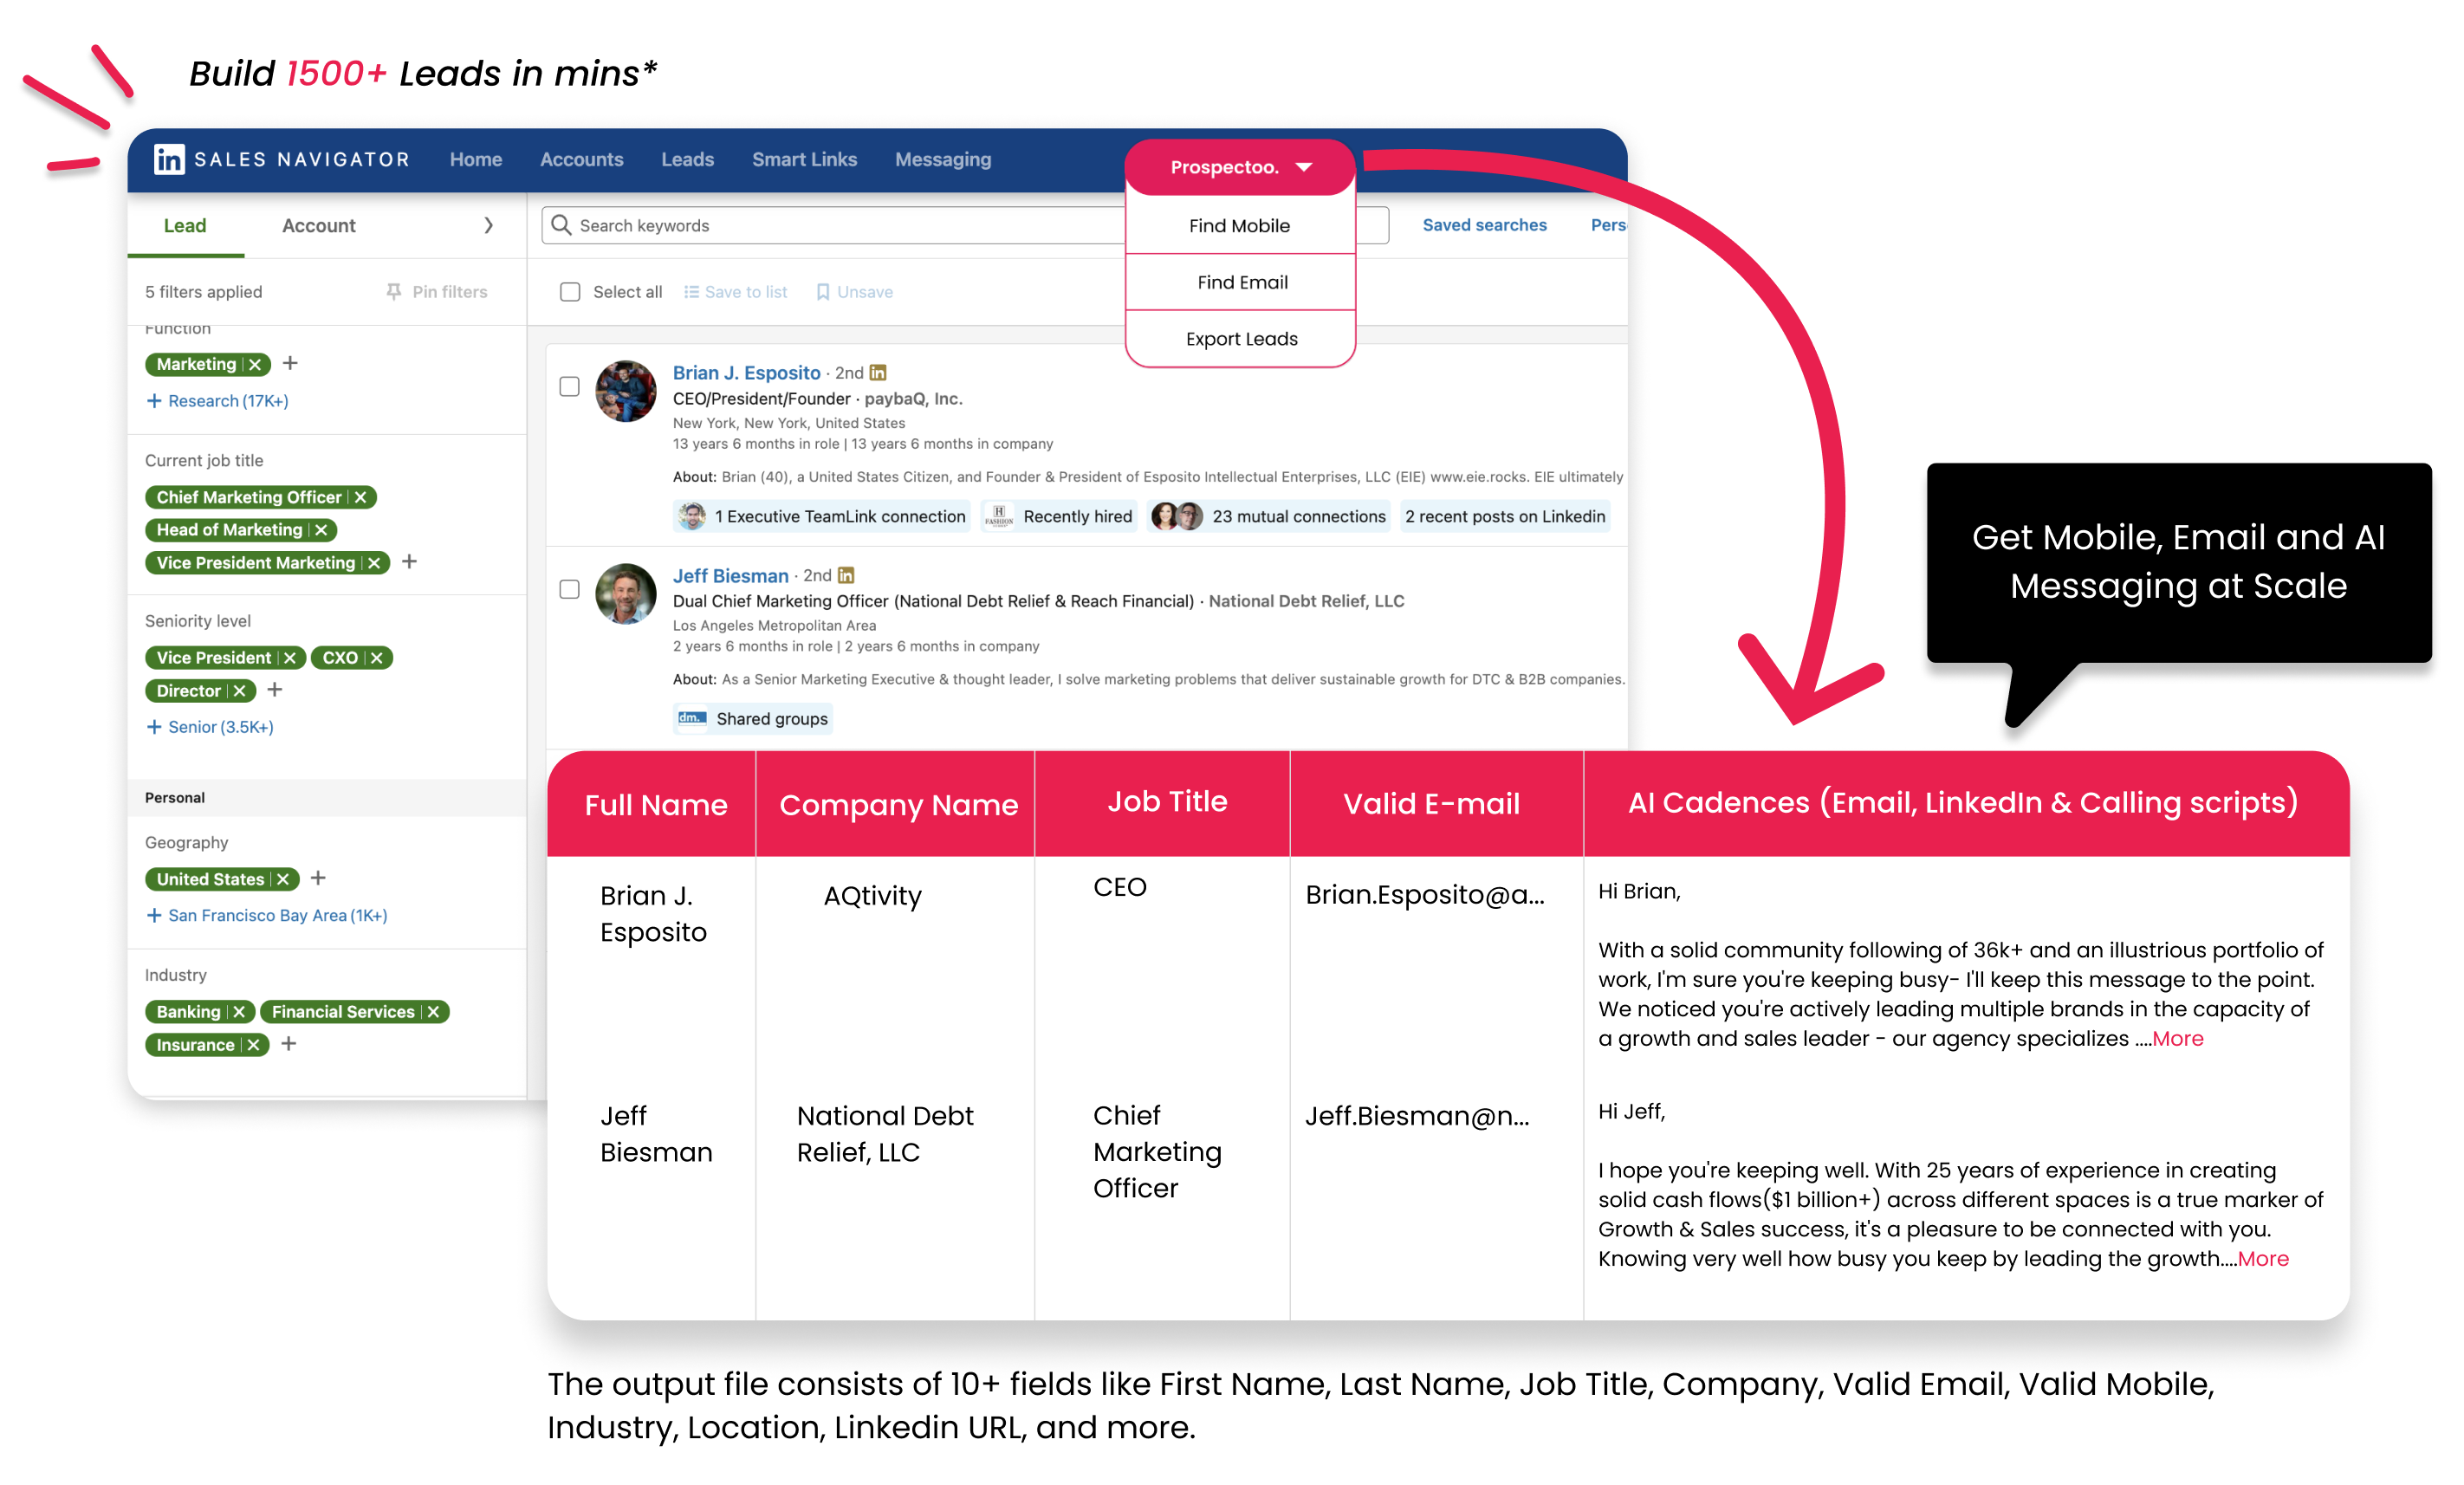Click the AQtivity company cell
The height and width of the screenshot is (1485, 2464).
coord(873,896)
